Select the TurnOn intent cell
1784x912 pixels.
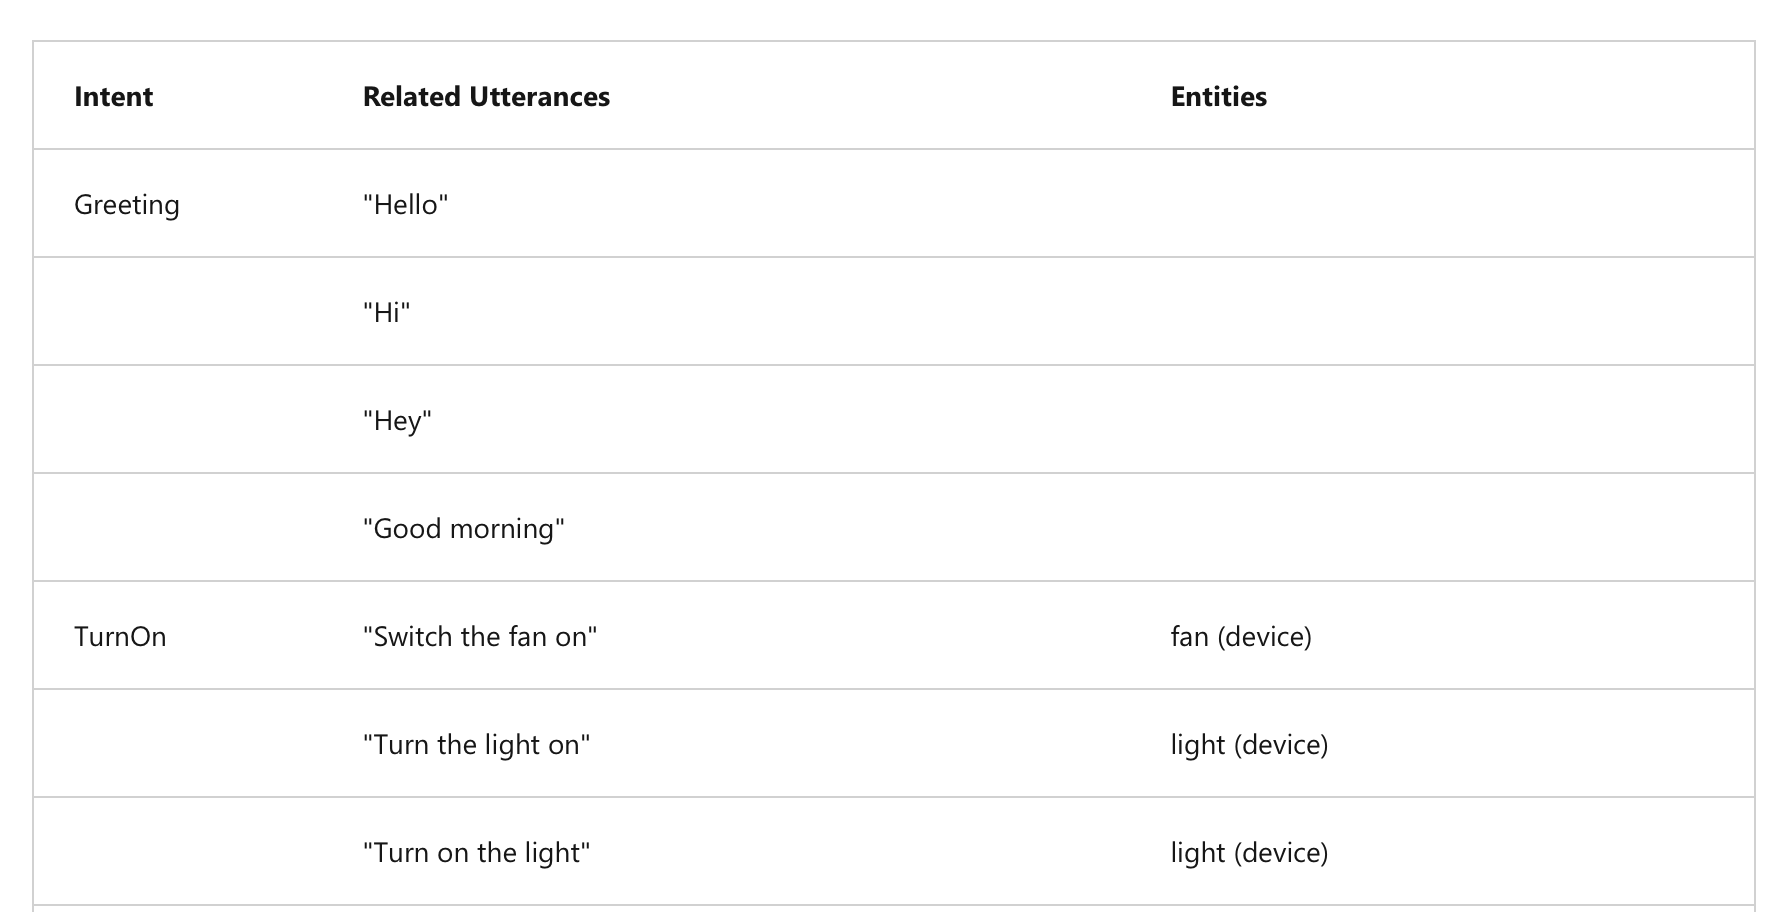tap(120, 637)
